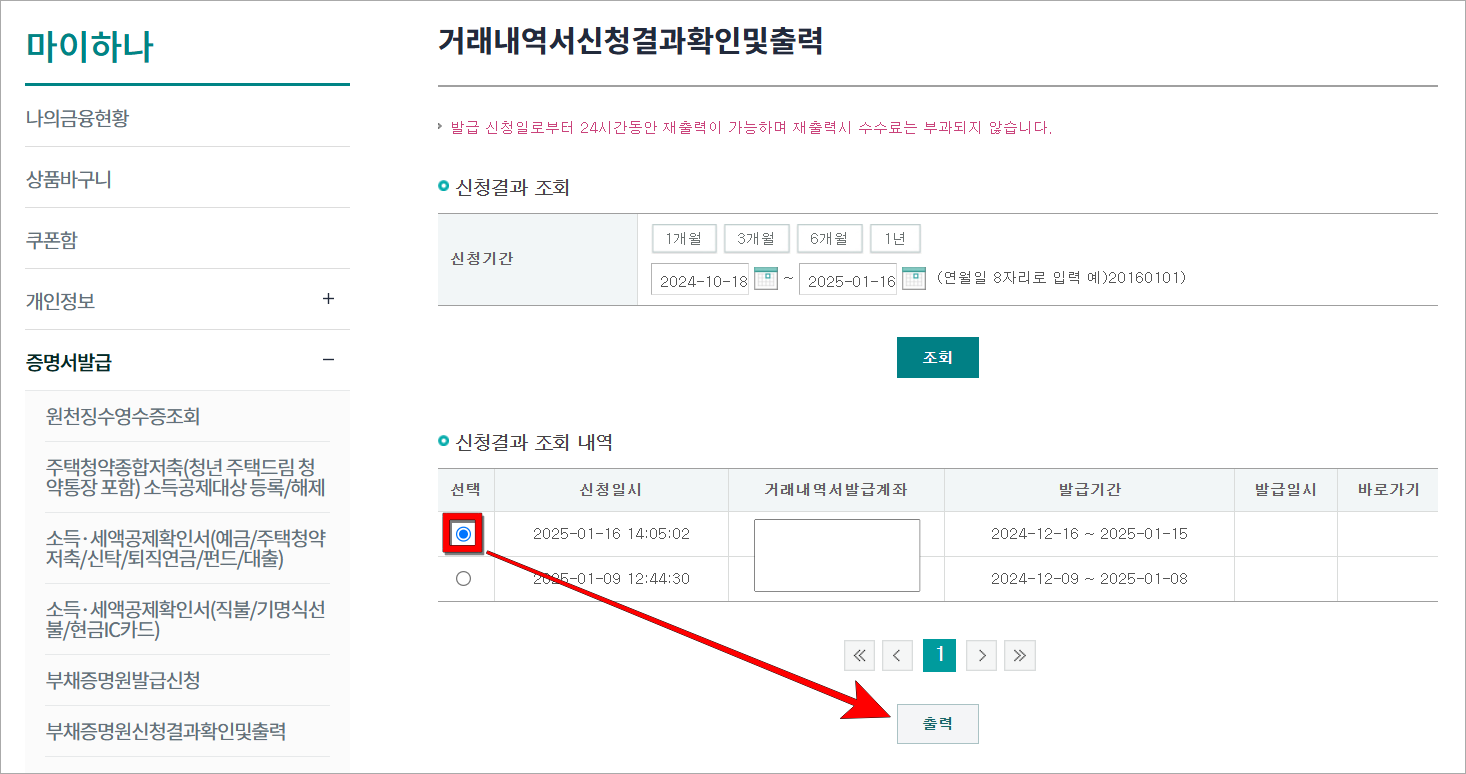Select the 1년 period button
Image resolution: width=1466 pixels, height=774 pixels.
coord(894,238)
